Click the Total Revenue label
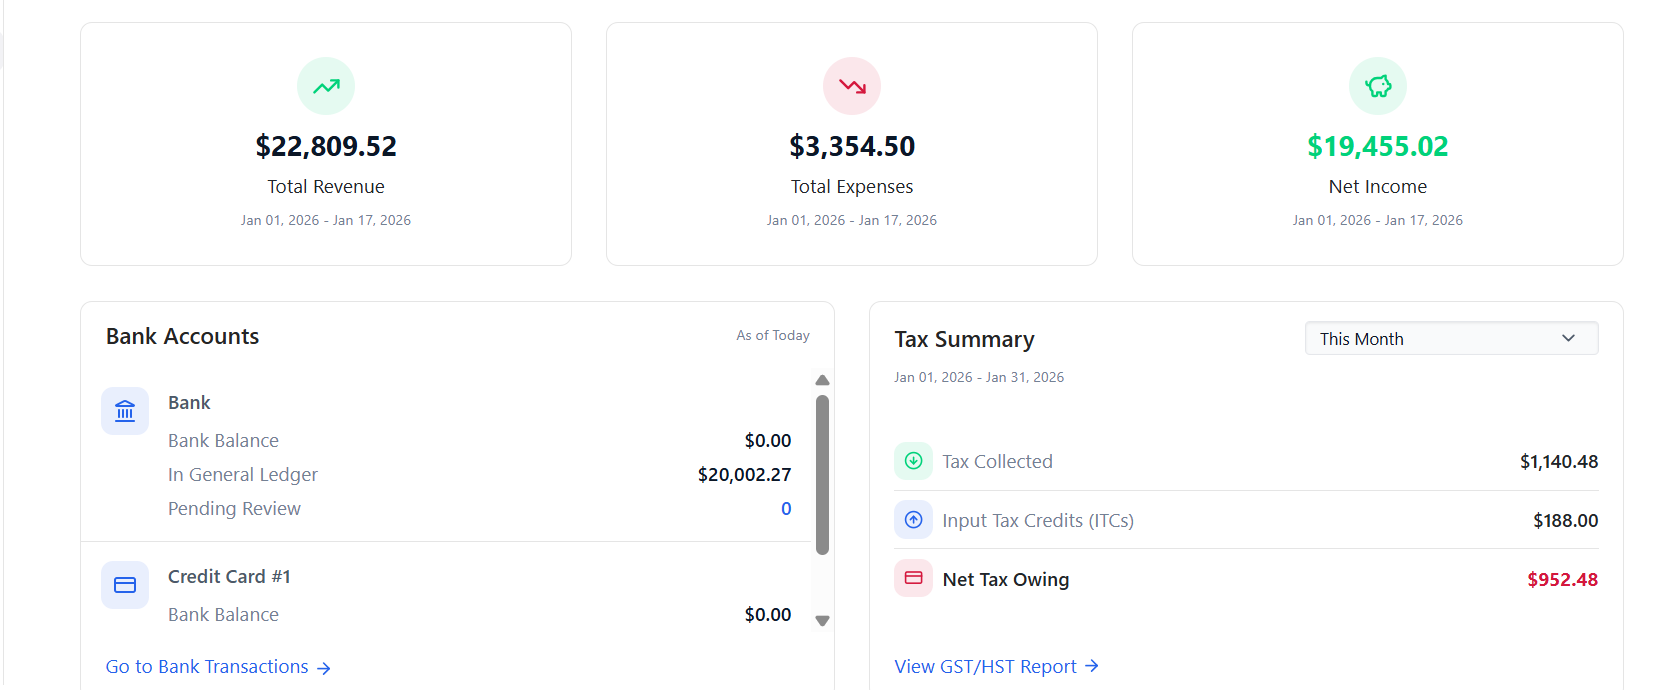 pos(326,187)
